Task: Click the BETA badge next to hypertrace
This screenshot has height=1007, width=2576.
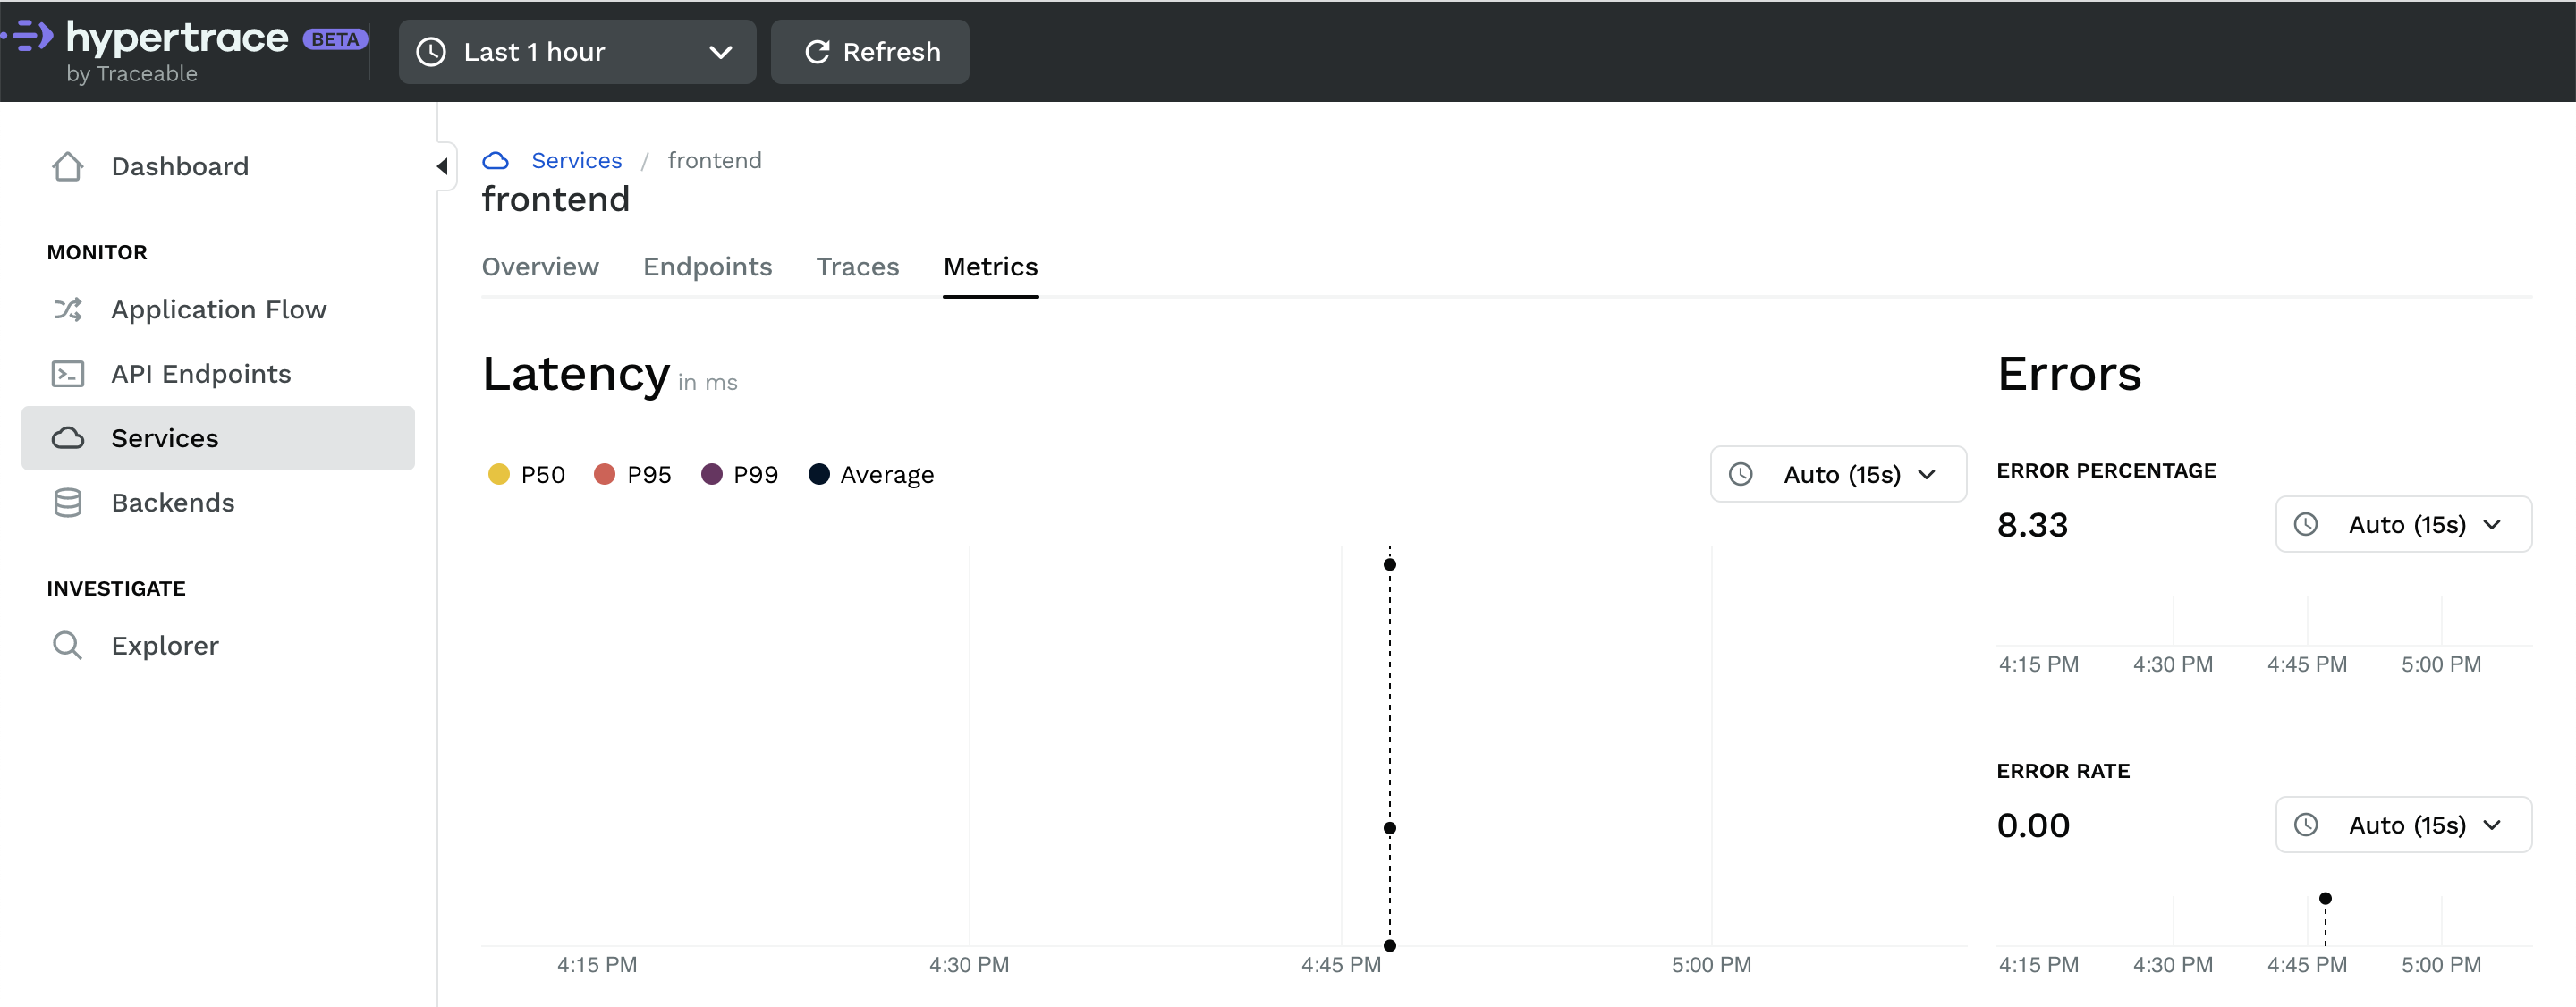Action: 335,40
